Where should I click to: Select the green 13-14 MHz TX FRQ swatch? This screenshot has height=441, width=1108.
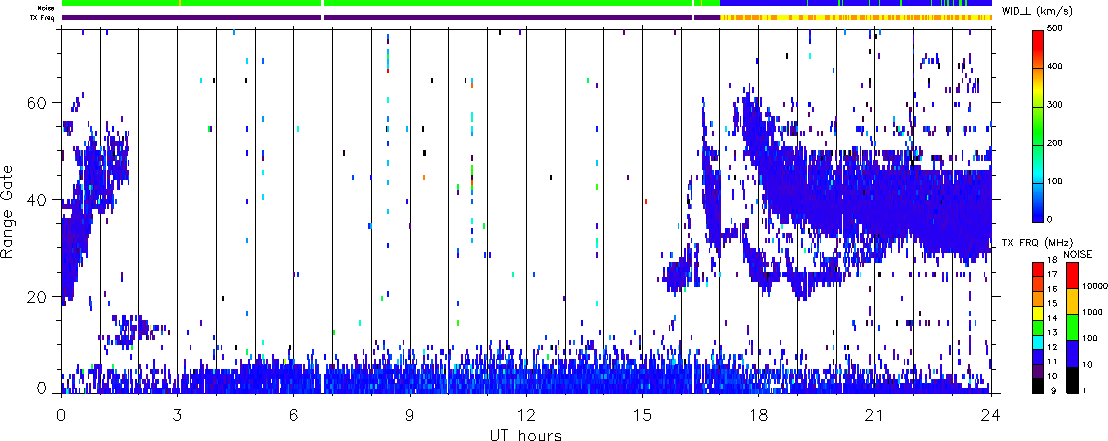coord(1037,327)
